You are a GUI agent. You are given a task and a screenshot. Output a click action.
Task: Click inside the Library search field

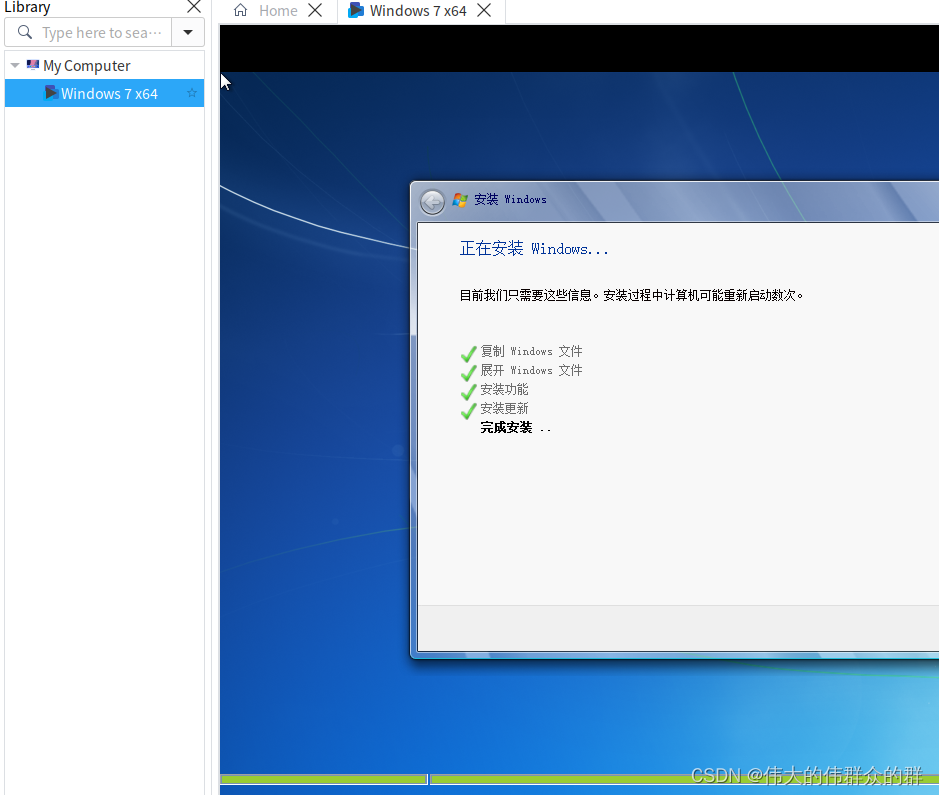(100, 32)
